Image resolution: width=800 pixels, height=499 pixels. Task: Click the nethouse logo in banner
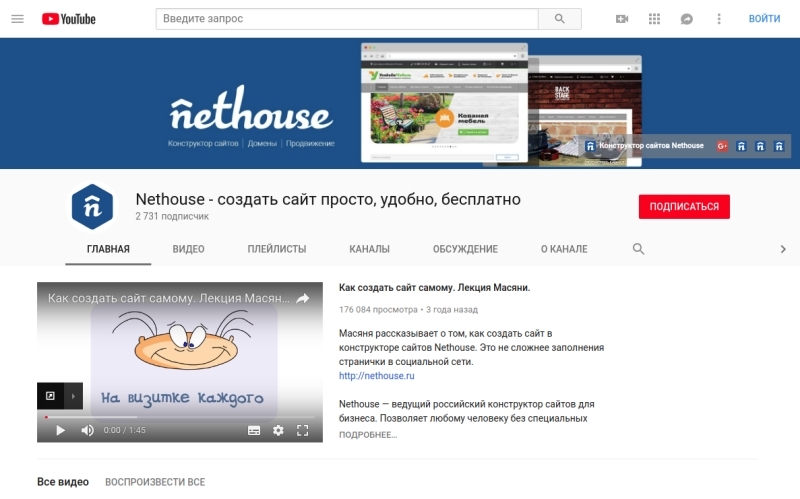(251, 108)
